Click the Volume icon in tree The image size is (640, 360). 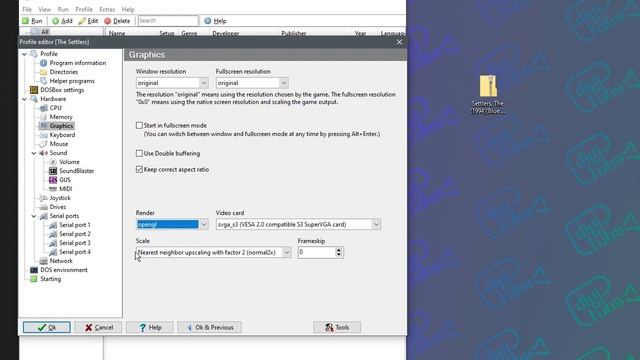[x=53, y=162]
